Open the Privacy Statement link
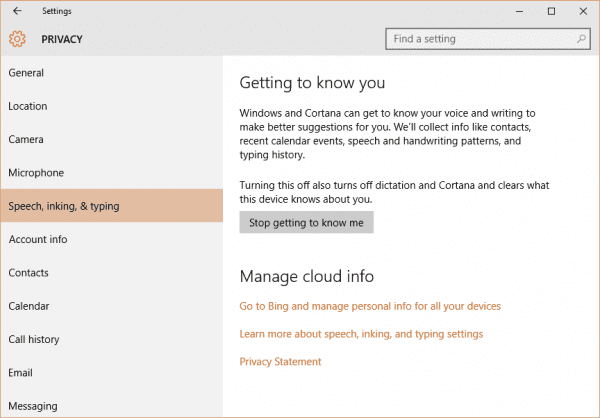Viewport: 600px width, 418px height. pos(280,362)
